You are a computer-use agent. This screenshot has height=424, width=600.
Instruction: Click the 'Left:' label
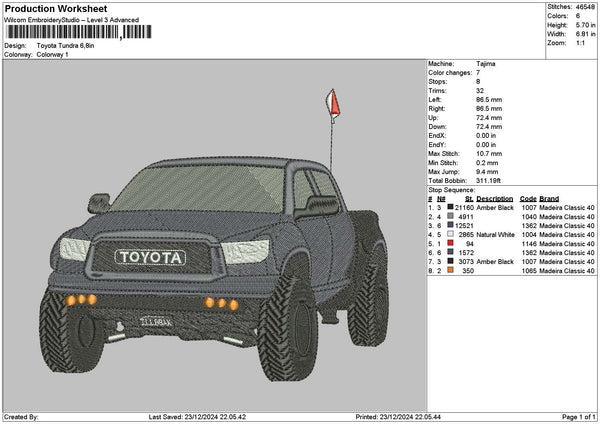[x=435, y=100]
